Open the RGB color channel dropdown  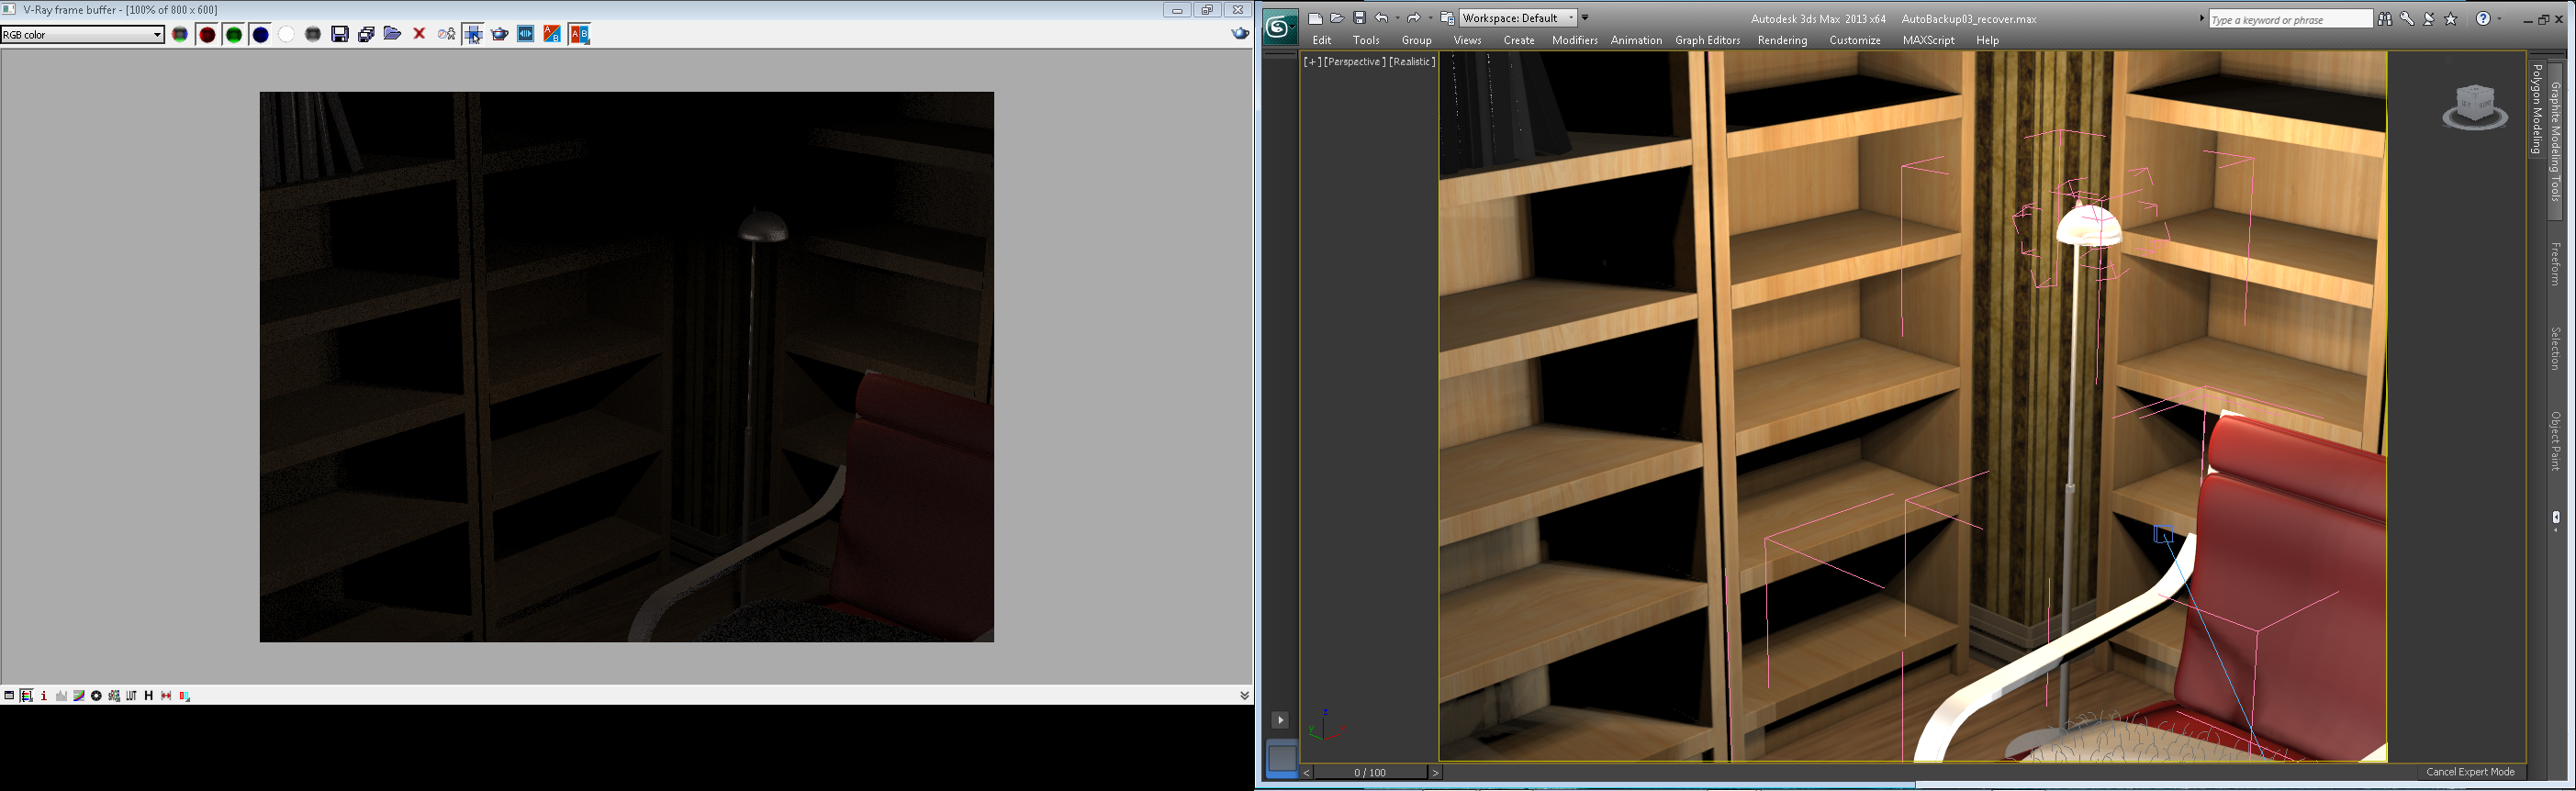click(82, 35)
